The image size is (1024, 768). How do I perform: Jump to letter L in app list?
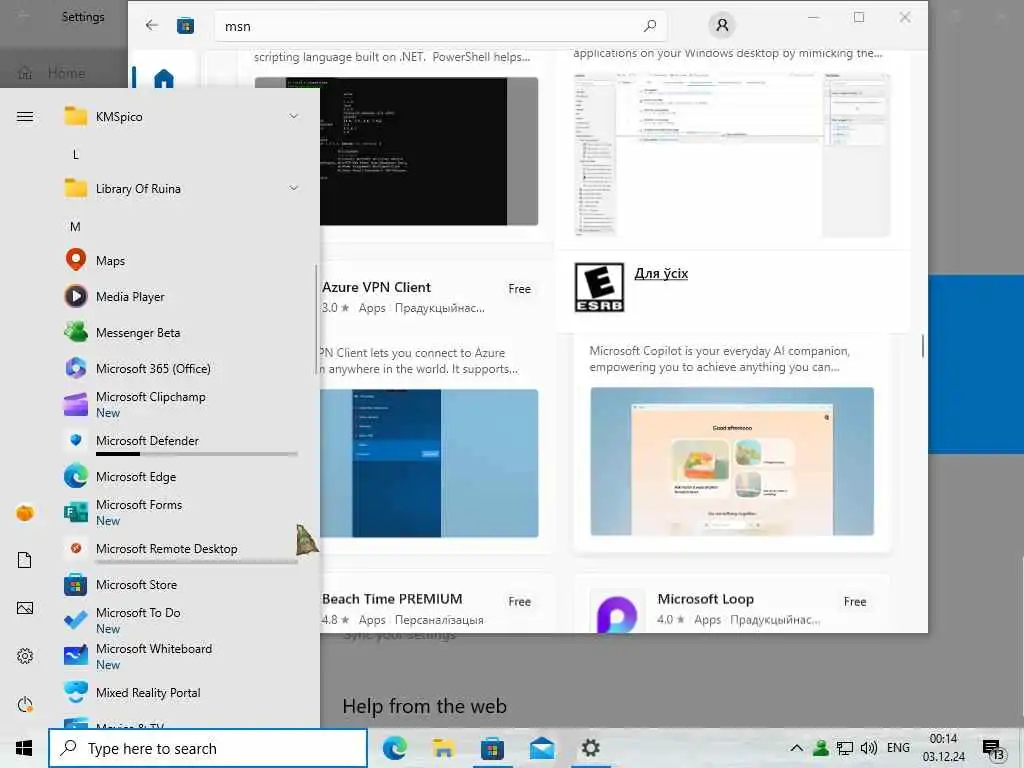75,155
